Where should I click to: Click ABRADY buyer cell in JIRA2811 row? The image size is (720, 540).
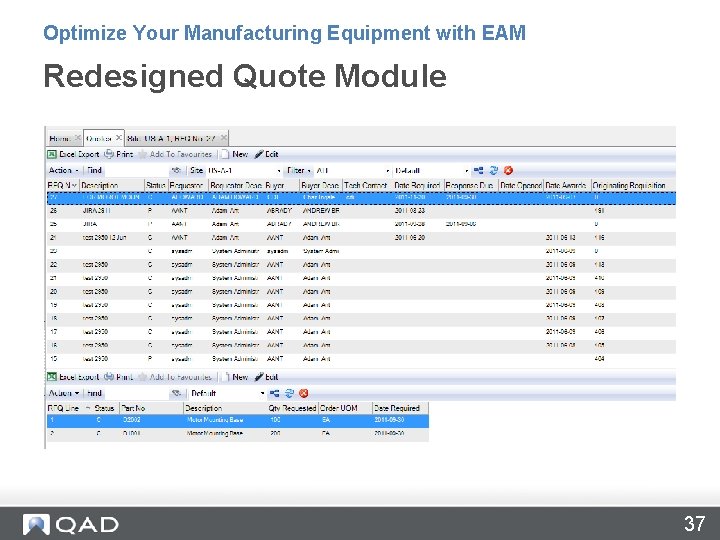(279, 211)
